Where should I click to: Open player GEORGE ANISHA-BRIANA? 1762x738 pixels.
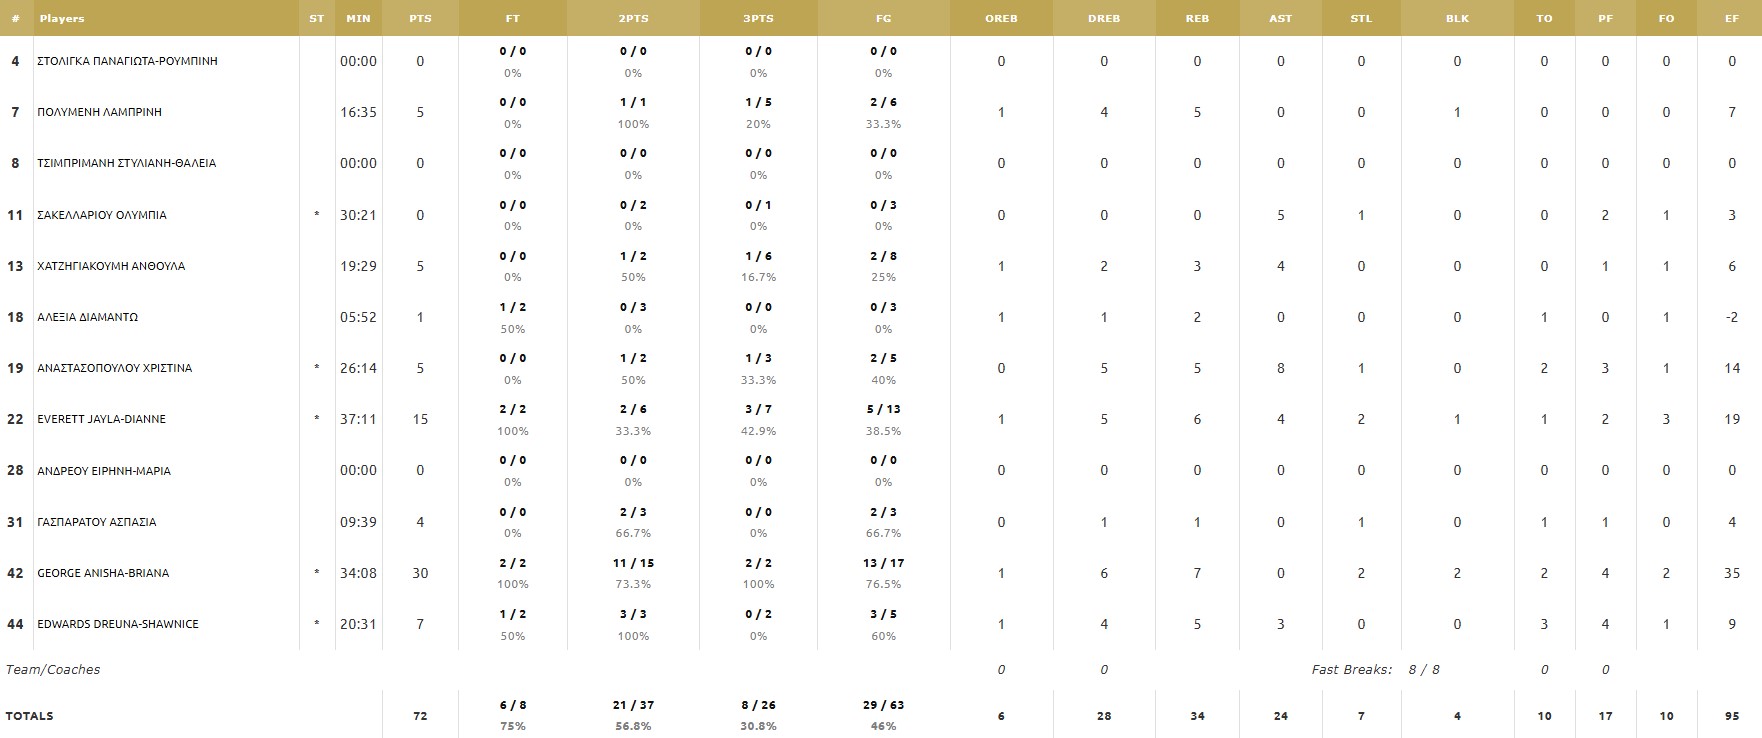103,573
